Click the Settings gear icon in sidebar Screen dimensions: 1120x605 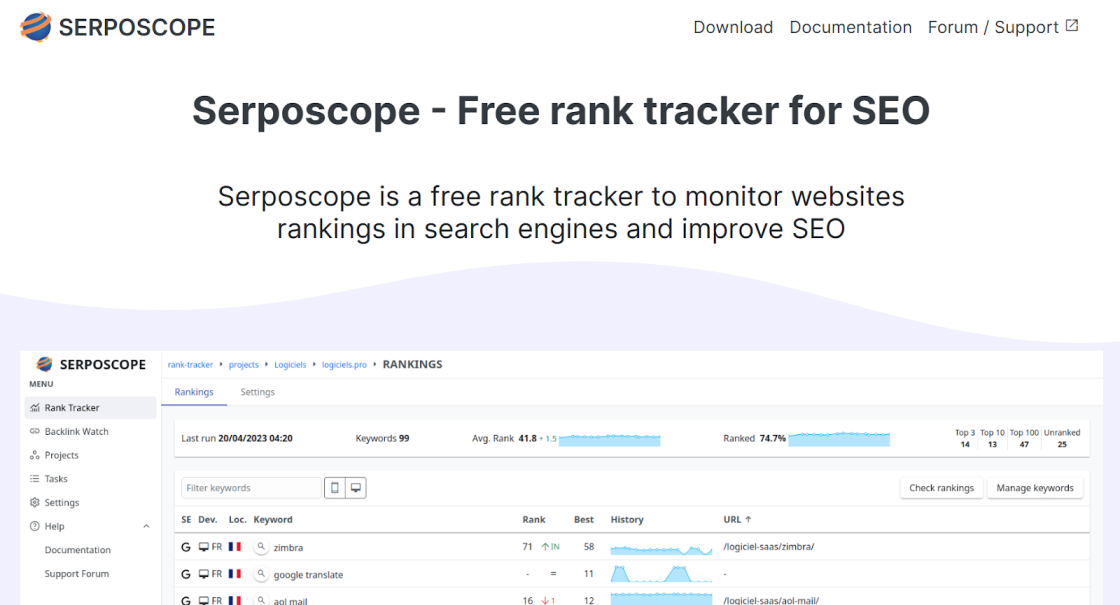point(35,503)
